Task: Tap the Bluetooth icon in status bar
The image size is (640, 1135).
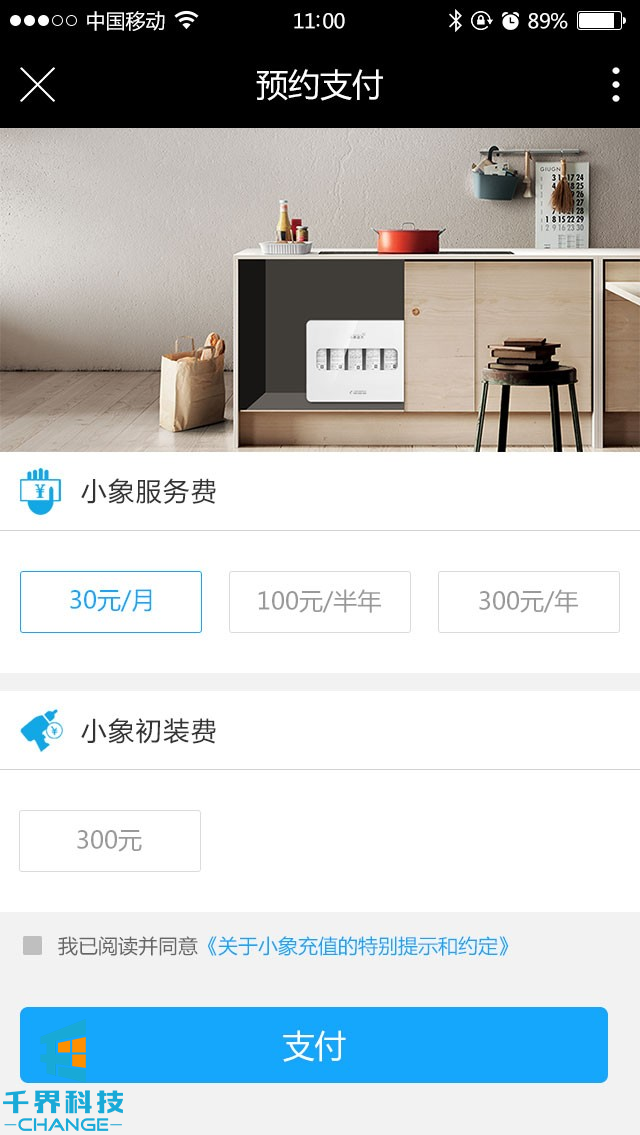Action: click(x=455, y=21)
